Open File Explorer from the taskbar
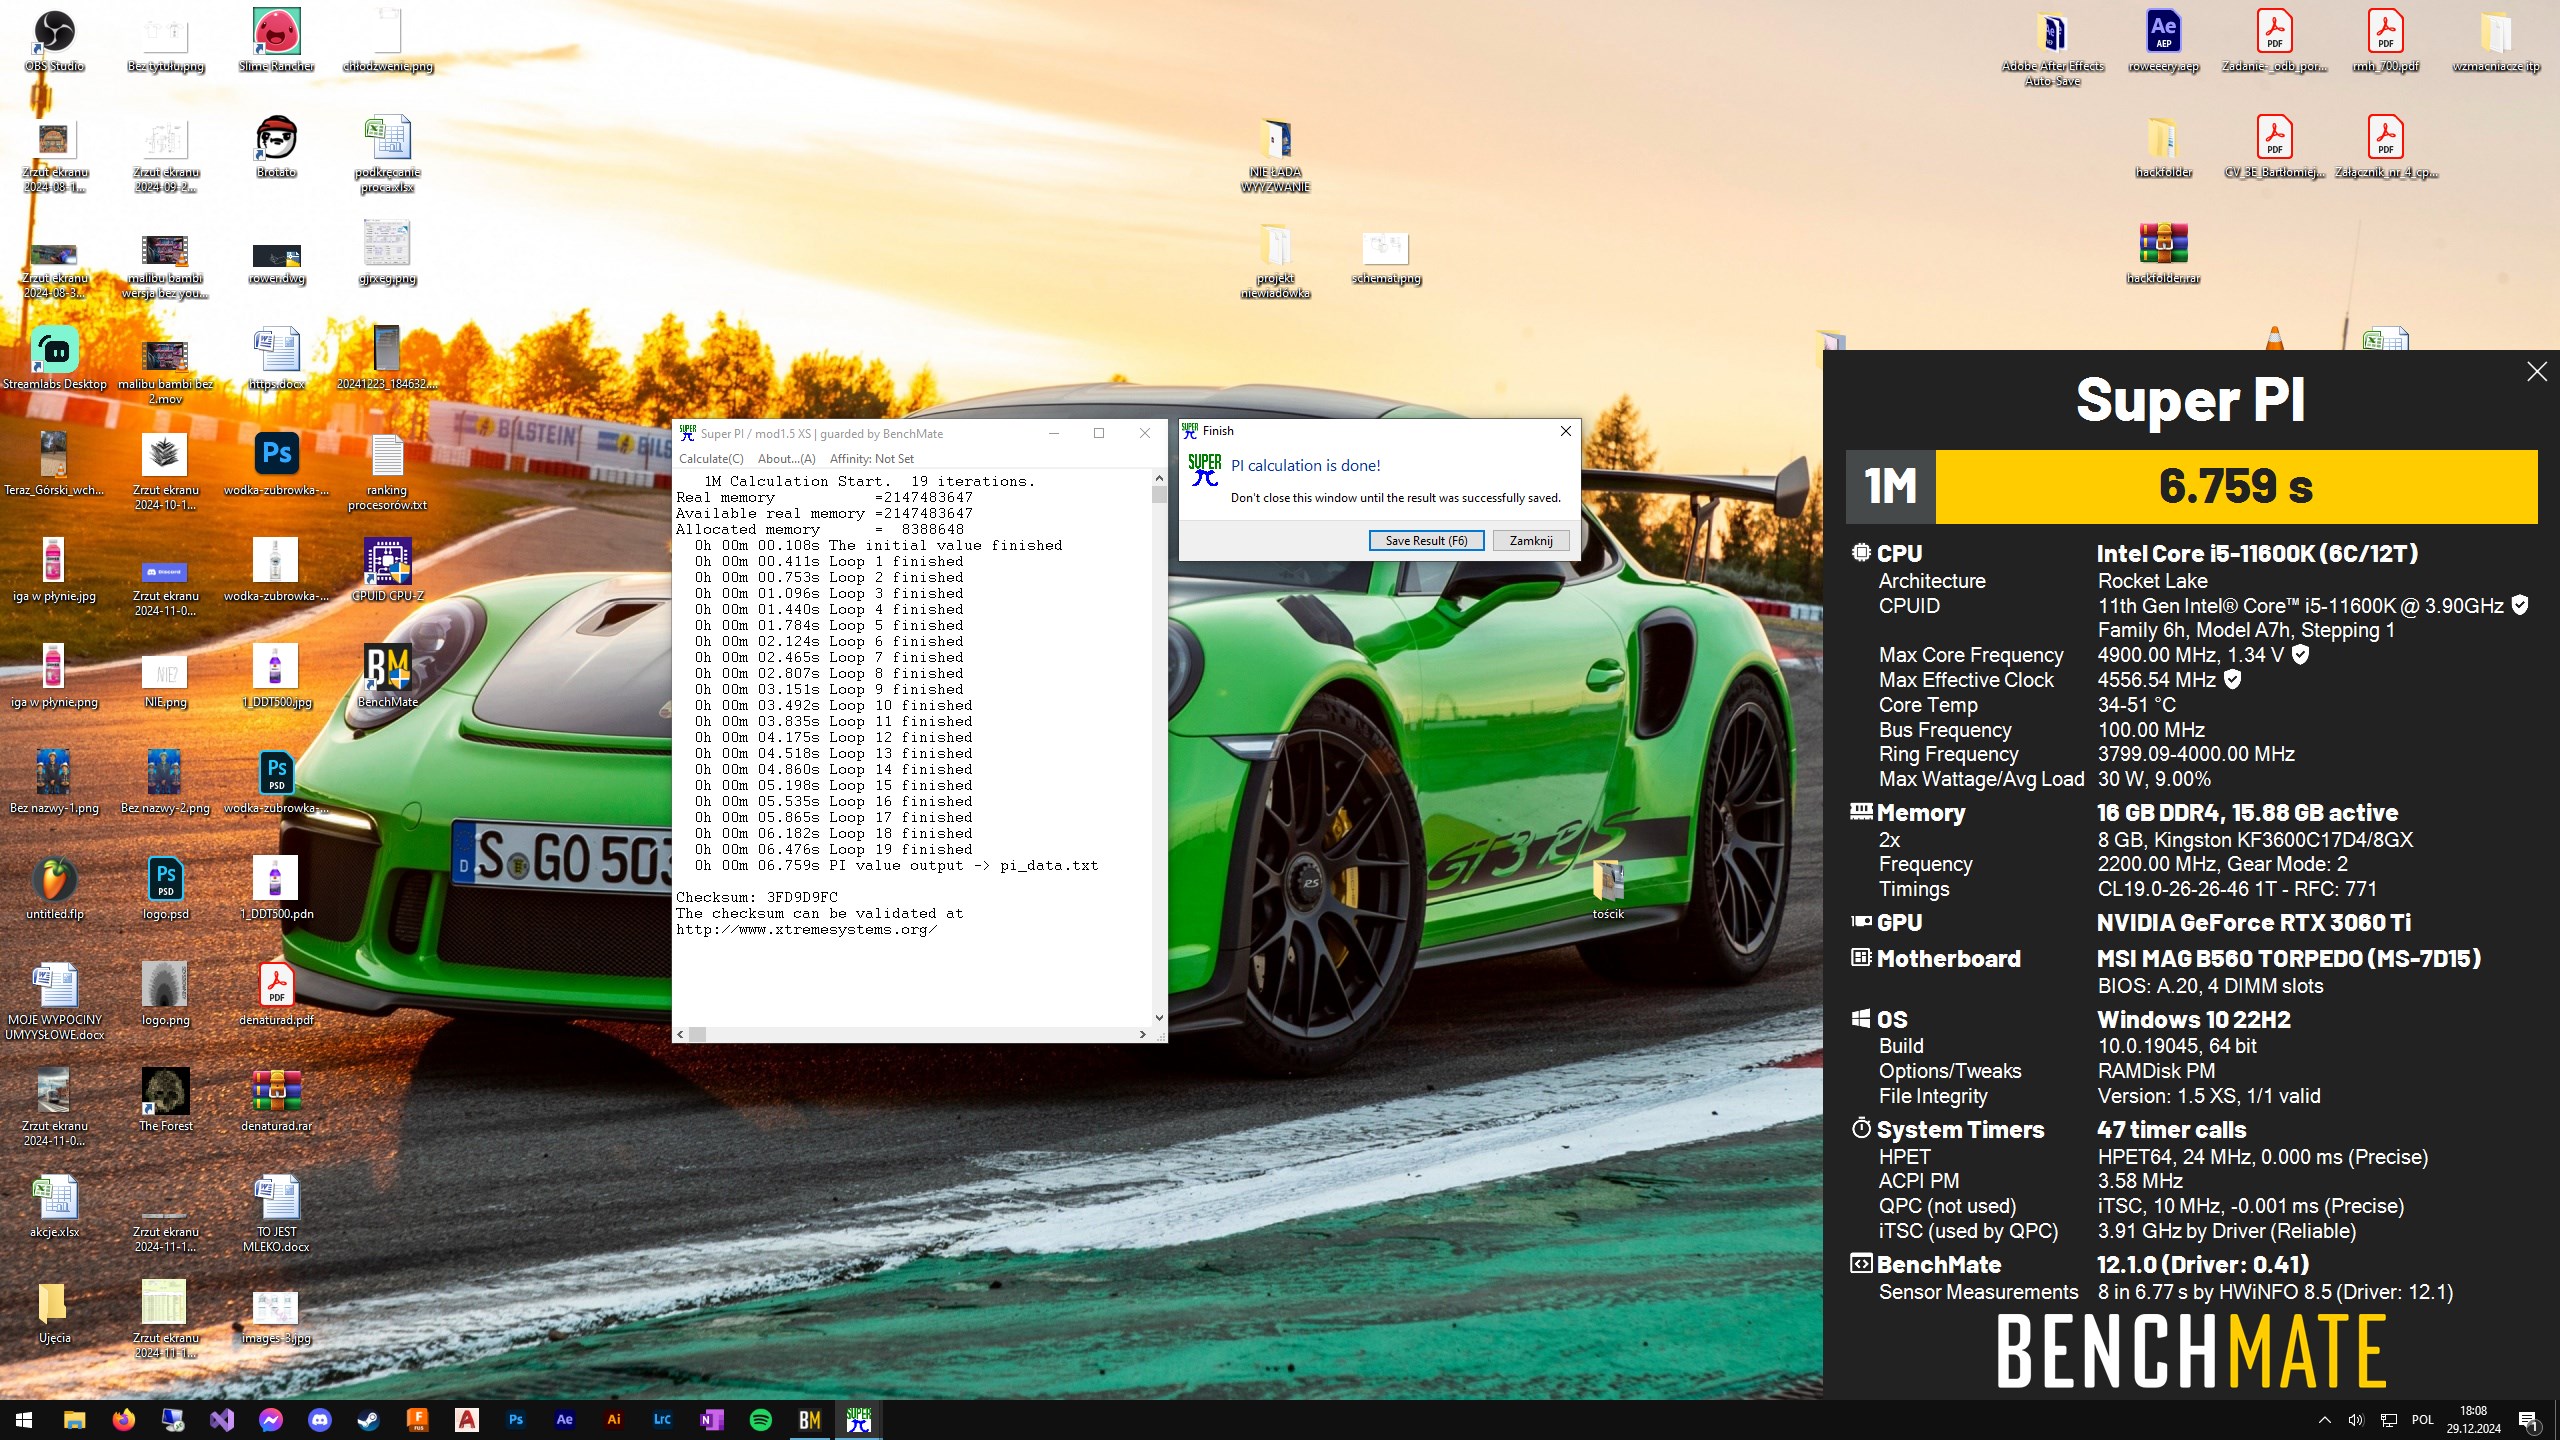2560x1440 pixels. coord(74,1419)
